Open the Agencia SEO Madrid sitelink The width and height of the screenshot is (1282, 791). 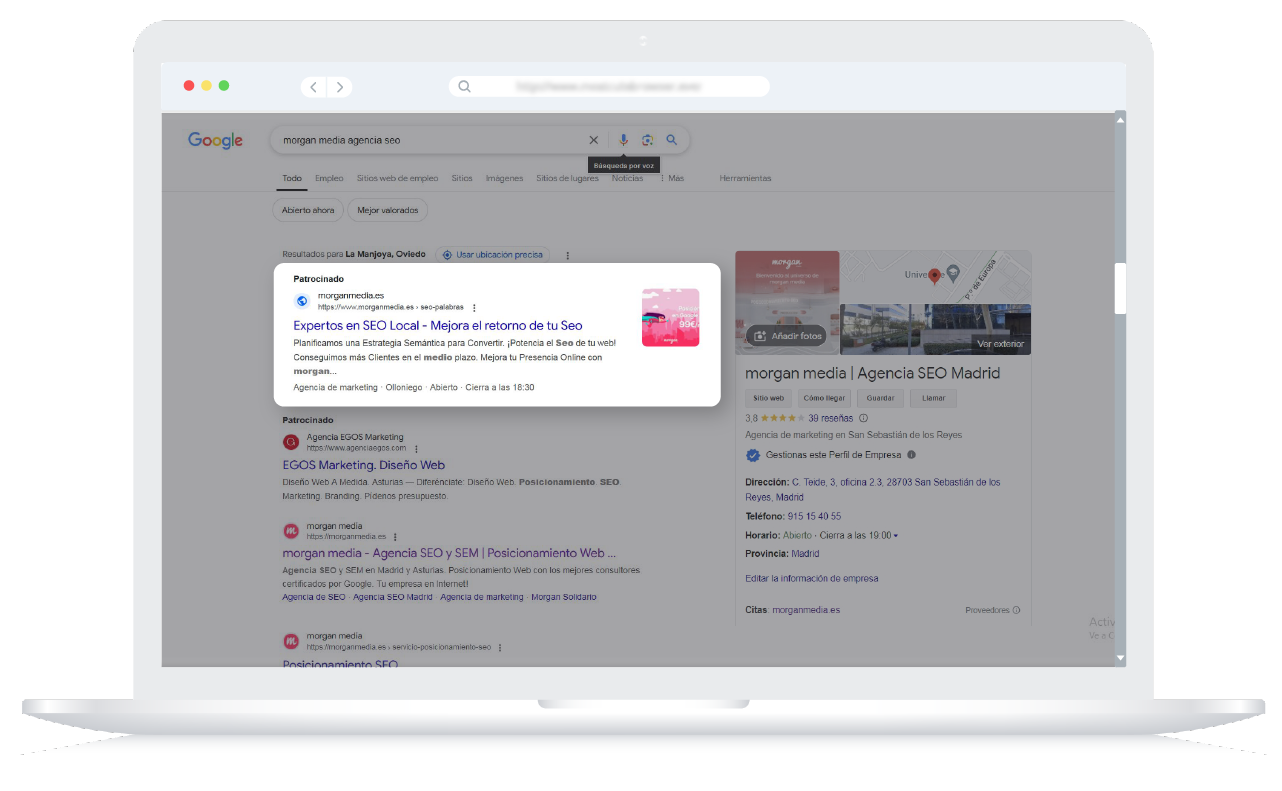click(x=393, y=597)
